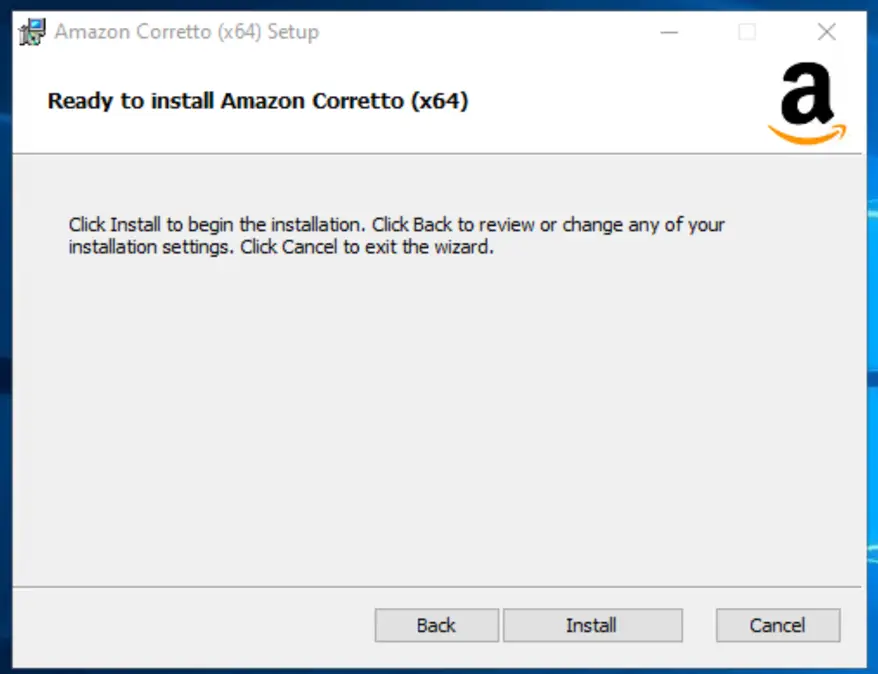Image resolution: width=878 pixels, height=674 pixels.
Task: Click the grayed-out maximize button
Action: click(x=747, y=32)
